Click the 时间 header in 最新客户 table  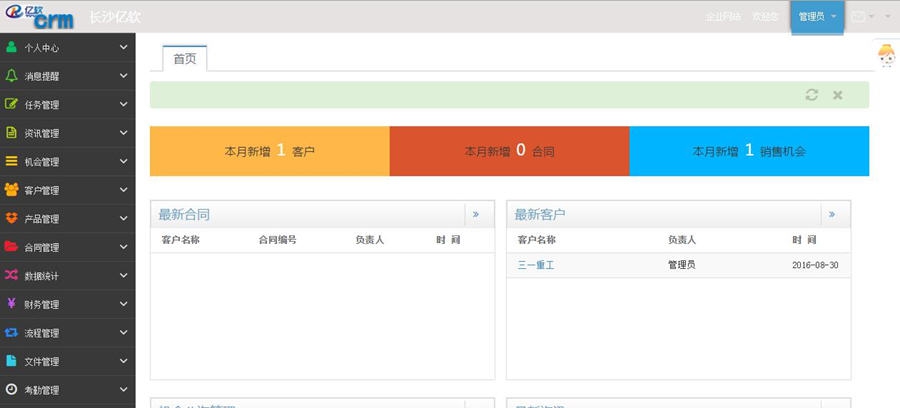(x=804, y=240)
